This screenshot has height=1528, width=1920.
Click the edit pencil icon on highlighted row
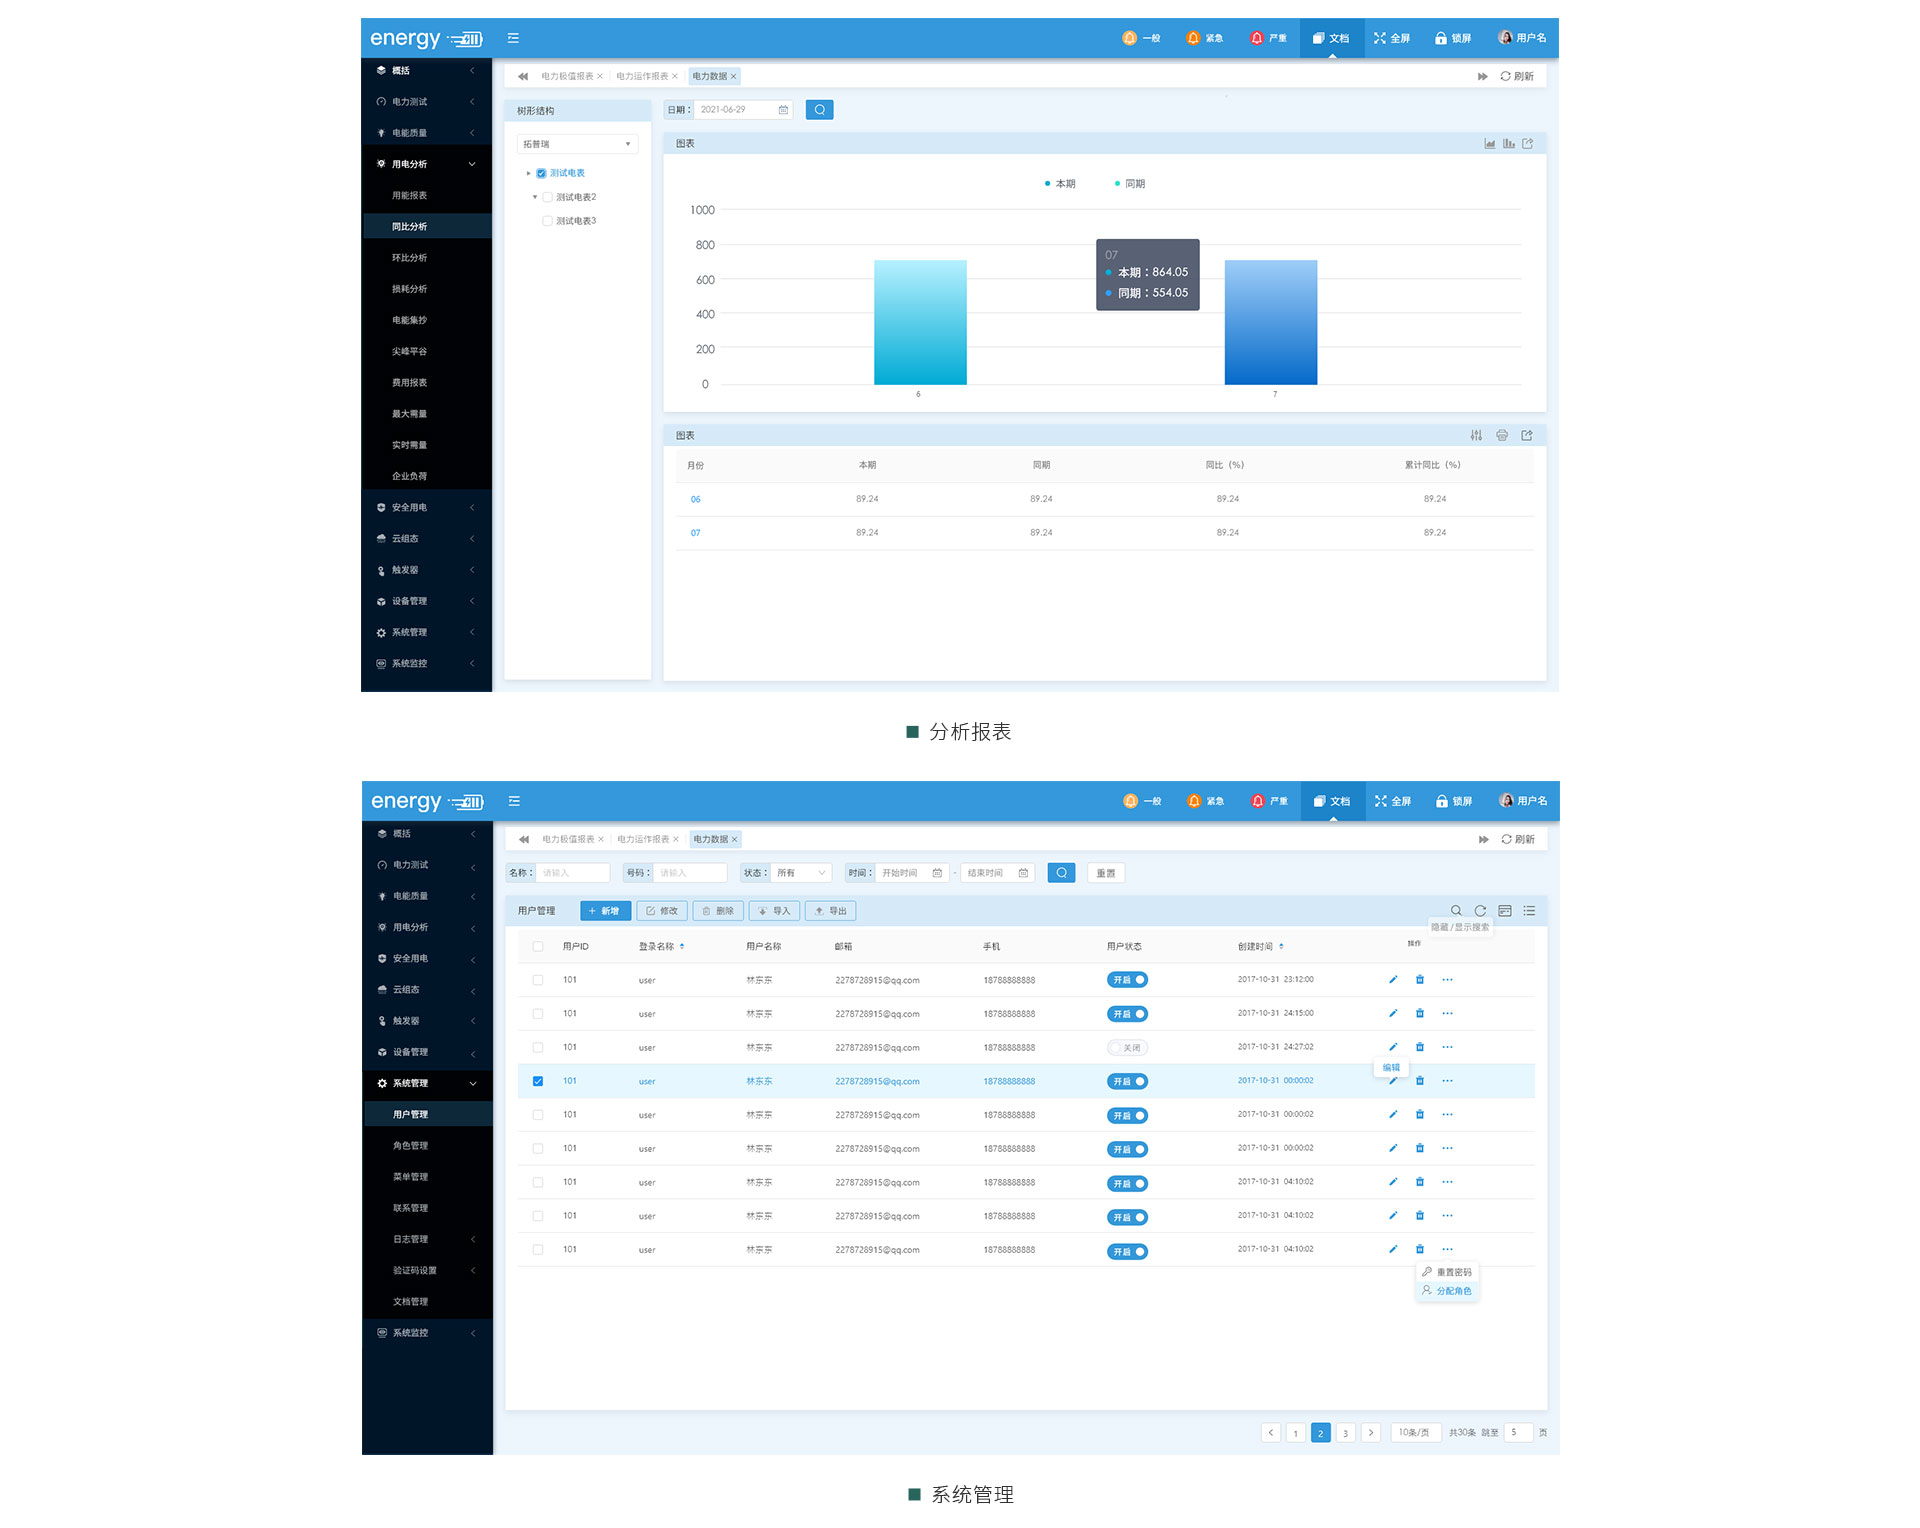click(1389, 1081)
